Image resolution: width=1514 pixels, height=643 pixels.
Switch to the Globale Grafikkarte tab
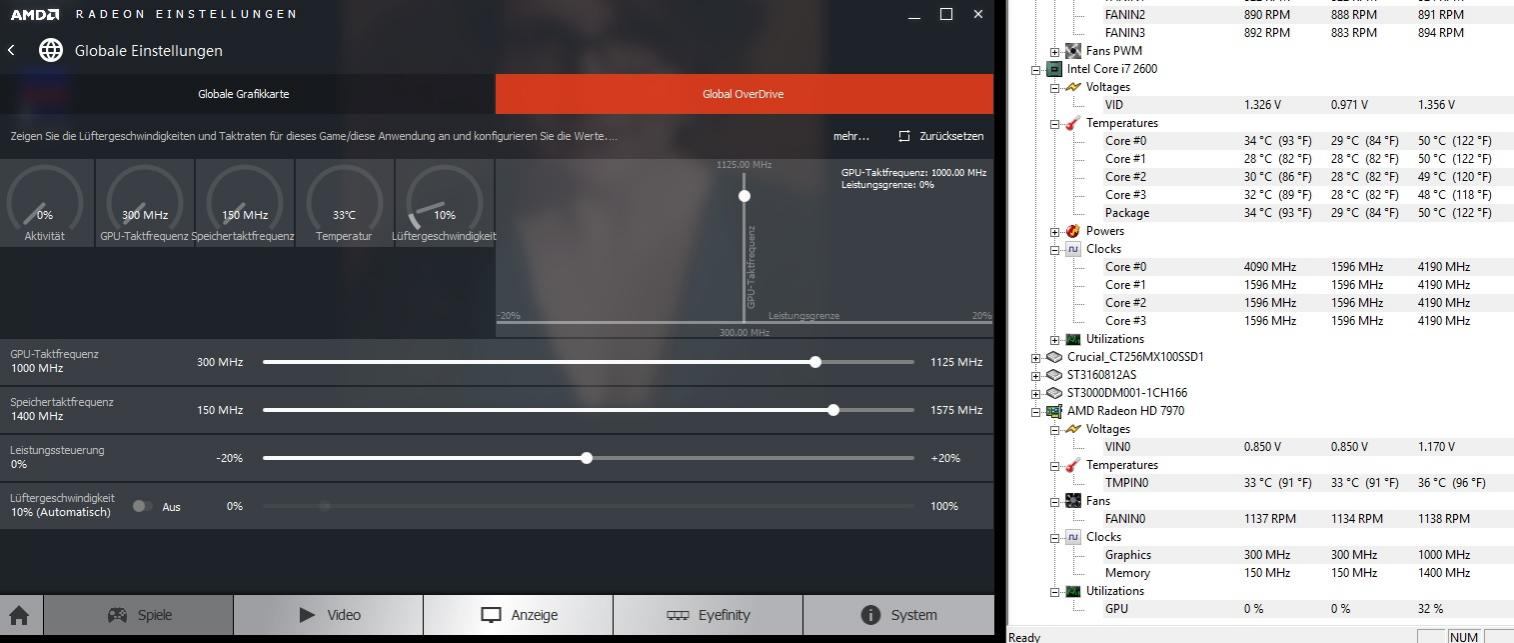247,94
